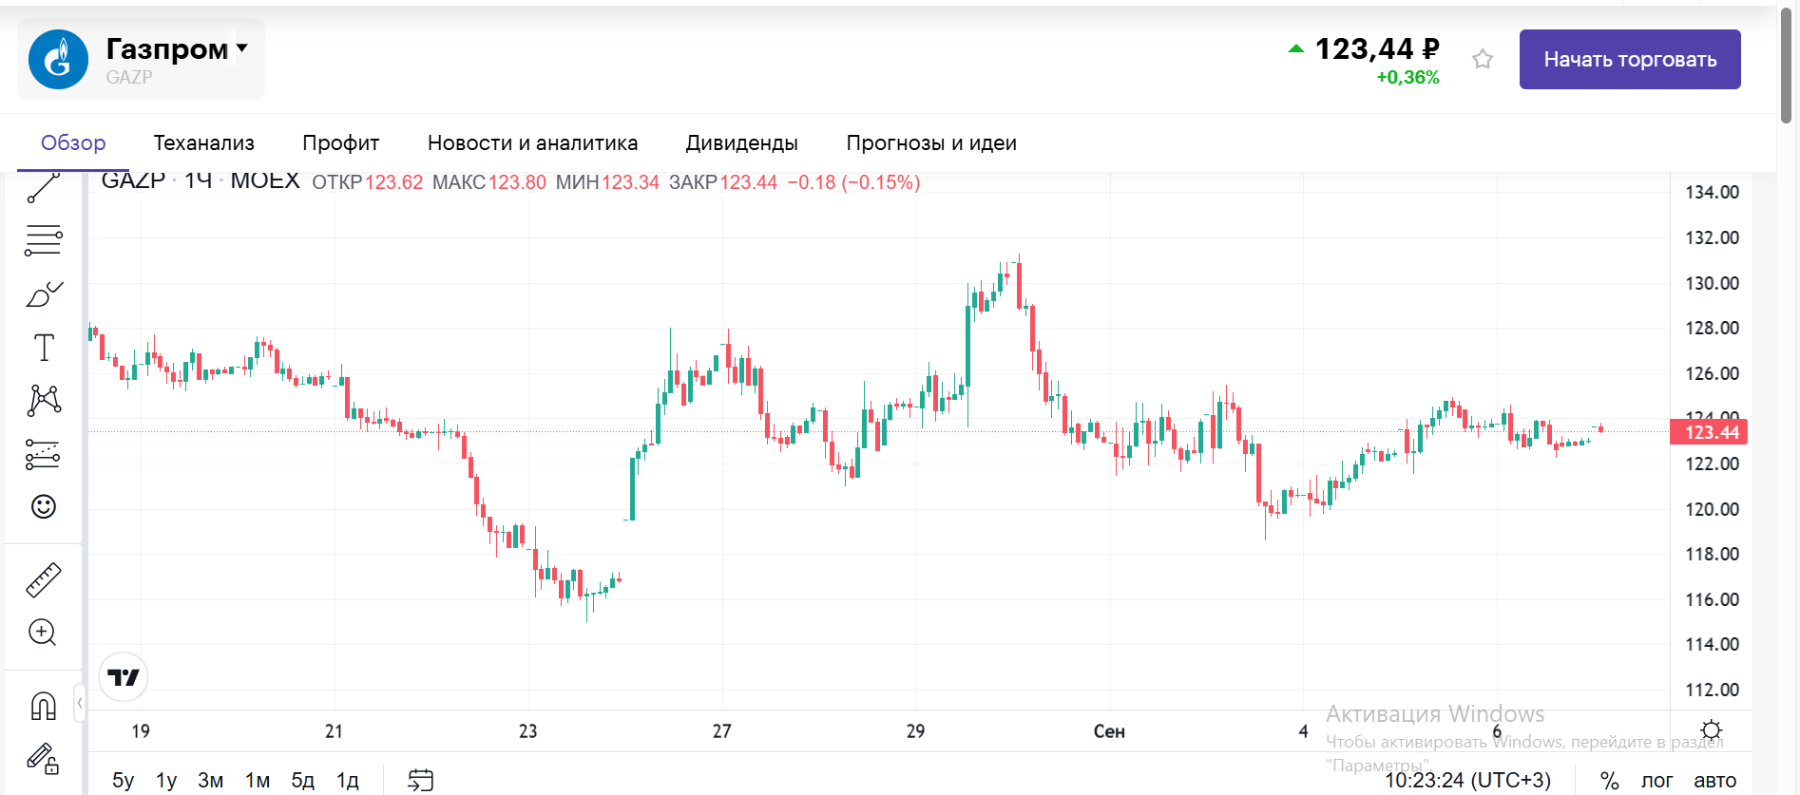
Task: Select the brush drawing tool
Action: click(x=43, y=294)
